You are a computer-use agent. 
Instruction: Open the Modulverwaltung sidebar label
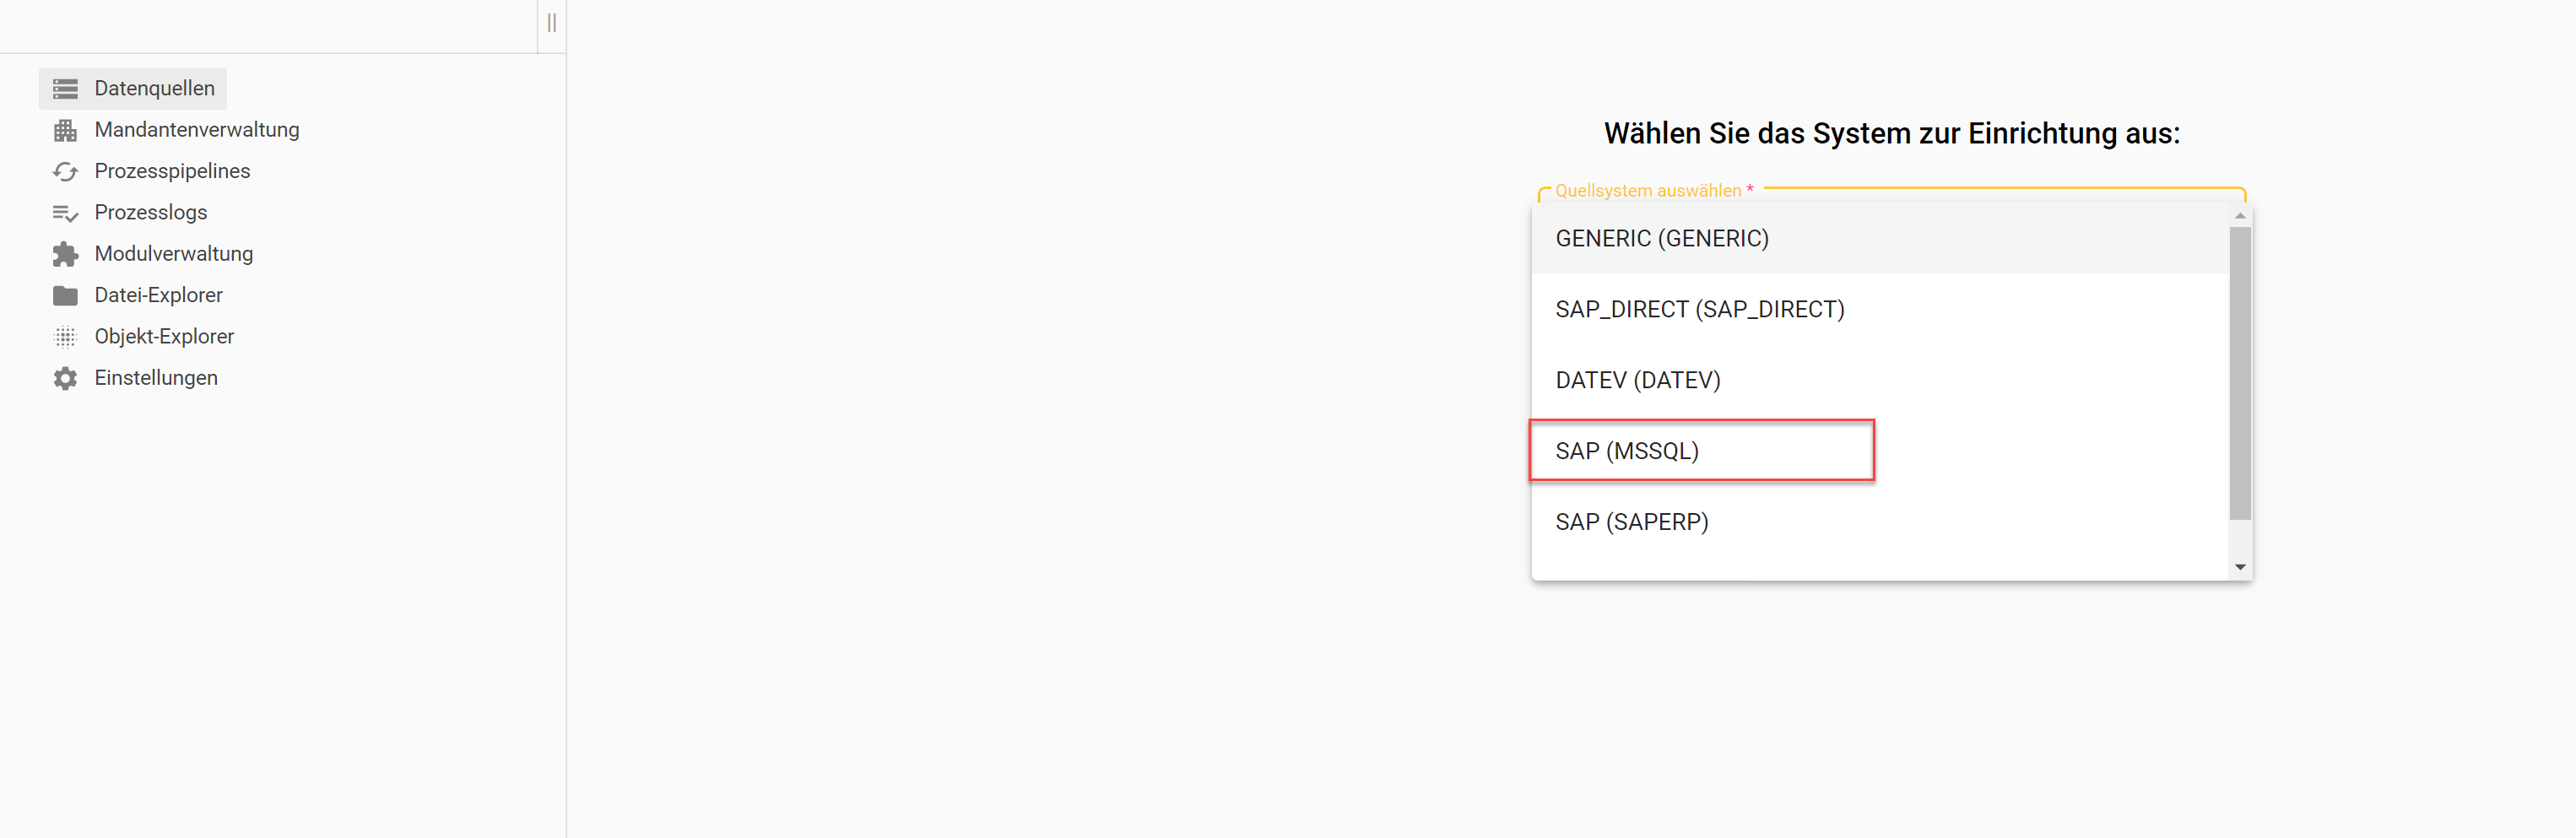(174, 254)
